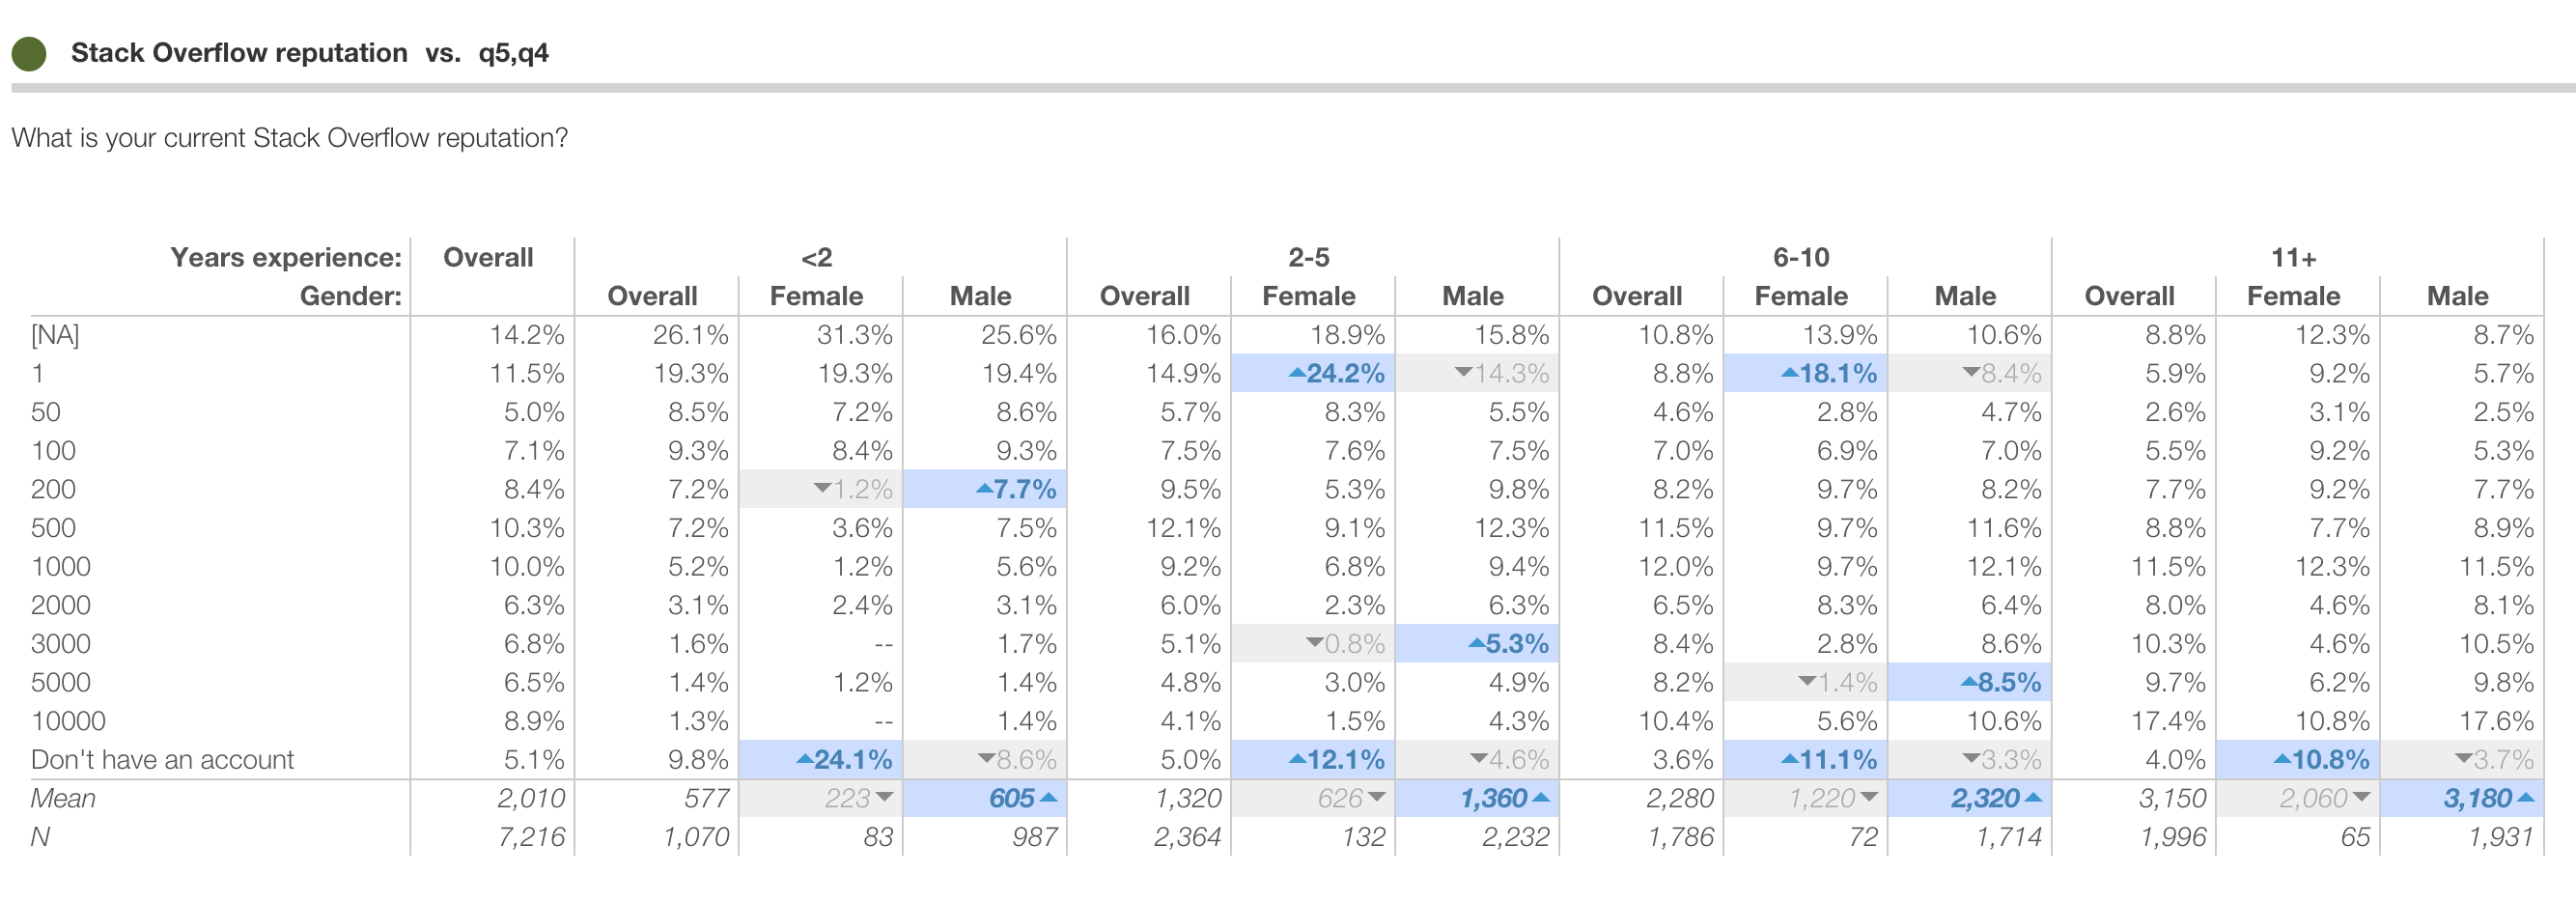
Task: Select the '<2' years experience column header
Action: click(x=816, y=258)
